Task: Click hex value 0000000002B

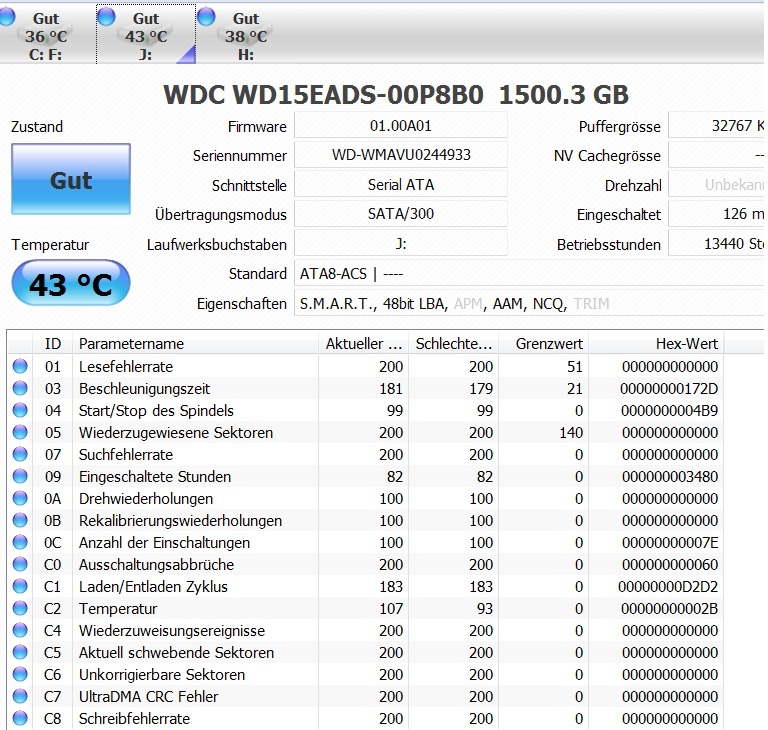Action: coord(670,608)
